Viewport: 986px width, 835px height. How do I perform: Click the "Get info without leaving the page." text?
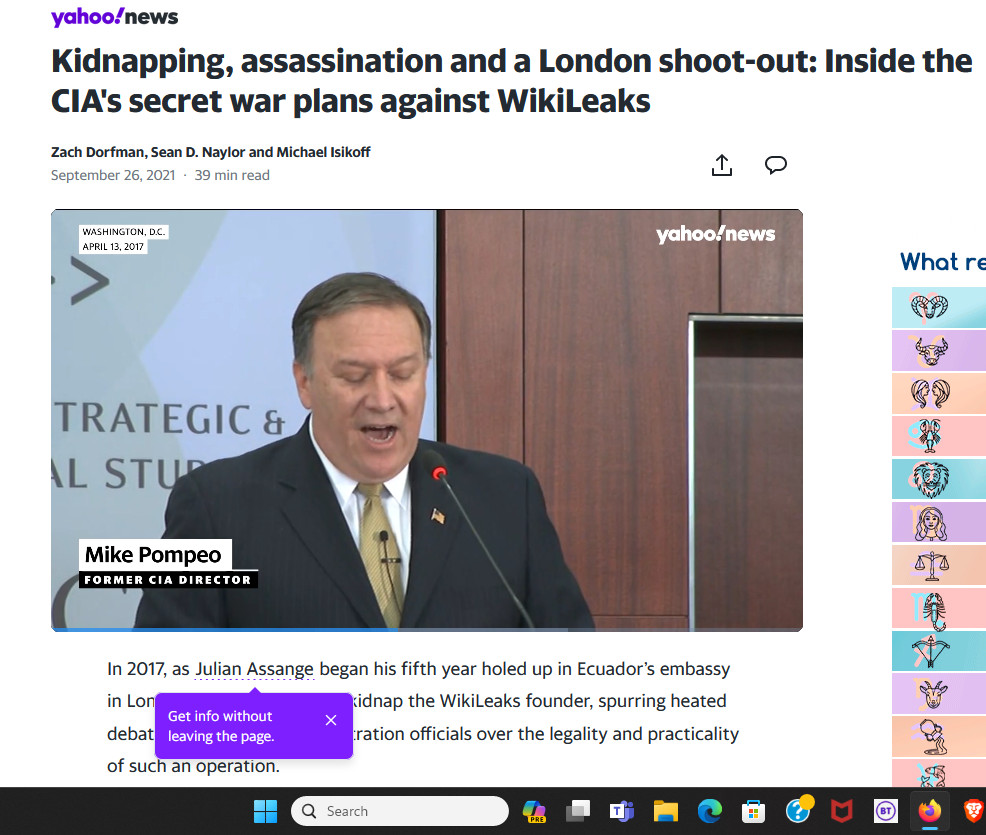pyautogui.click(x=221, y=726)
